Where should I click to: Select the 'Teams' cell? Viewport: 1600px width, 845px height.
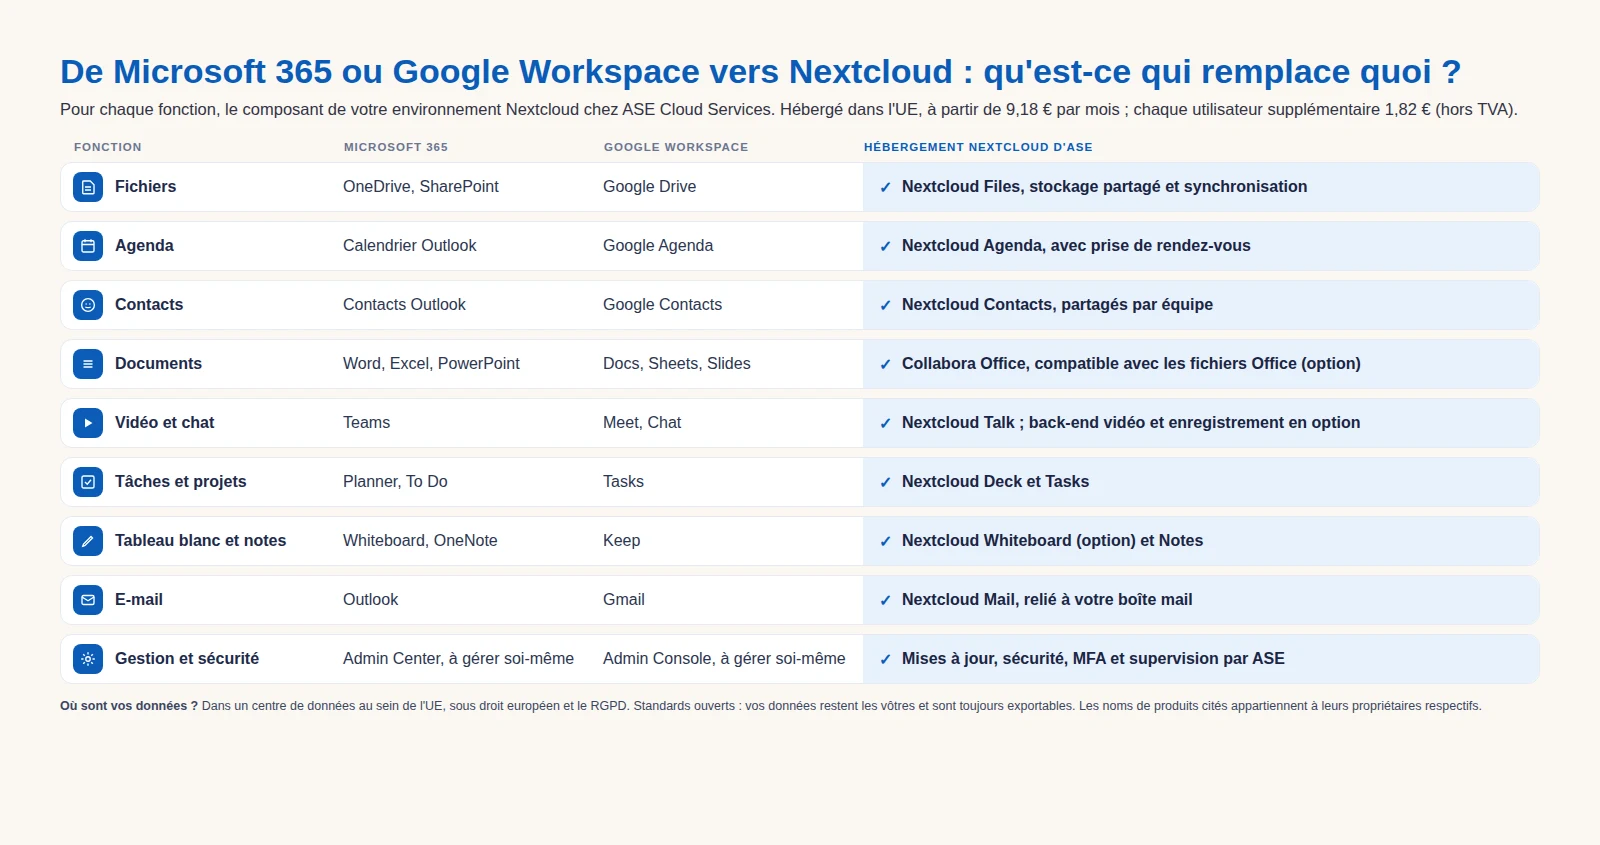tap(367, 423)
